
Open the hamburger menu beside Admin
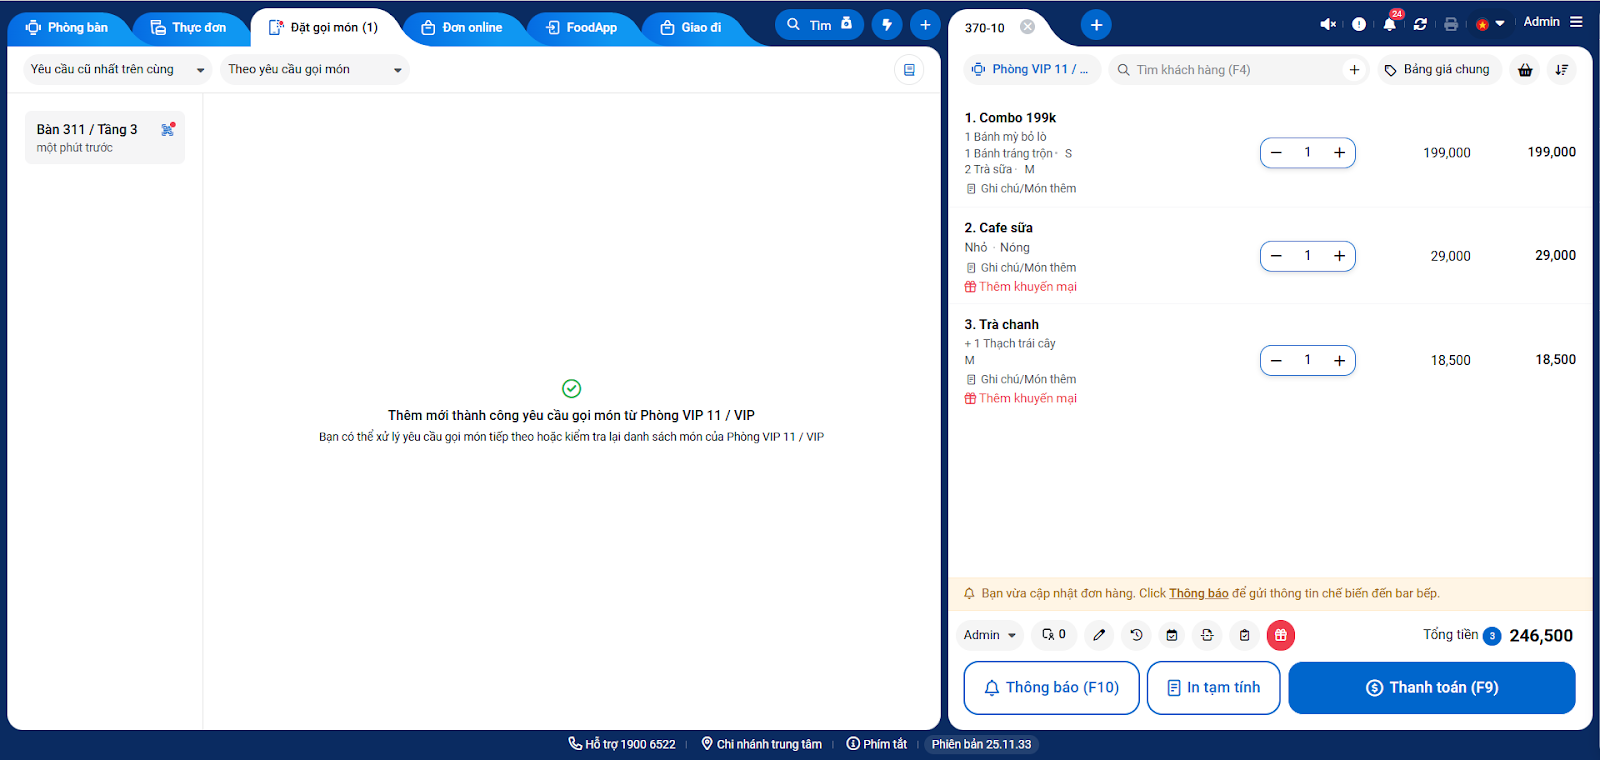tap(1576, 22)
